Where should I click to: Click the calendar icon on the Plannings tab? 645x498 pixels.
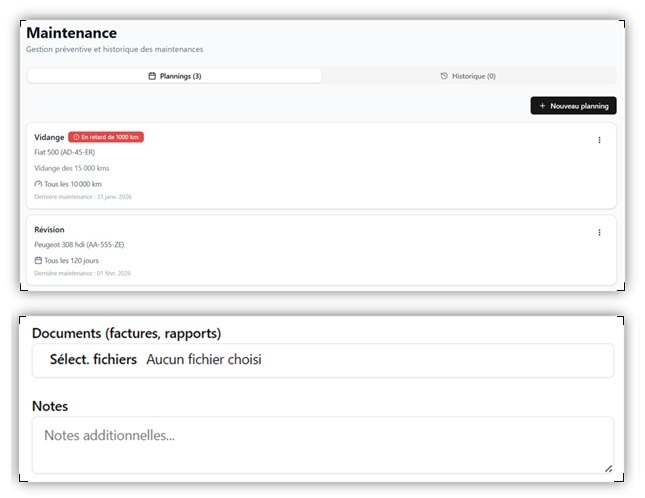point(152,76)
